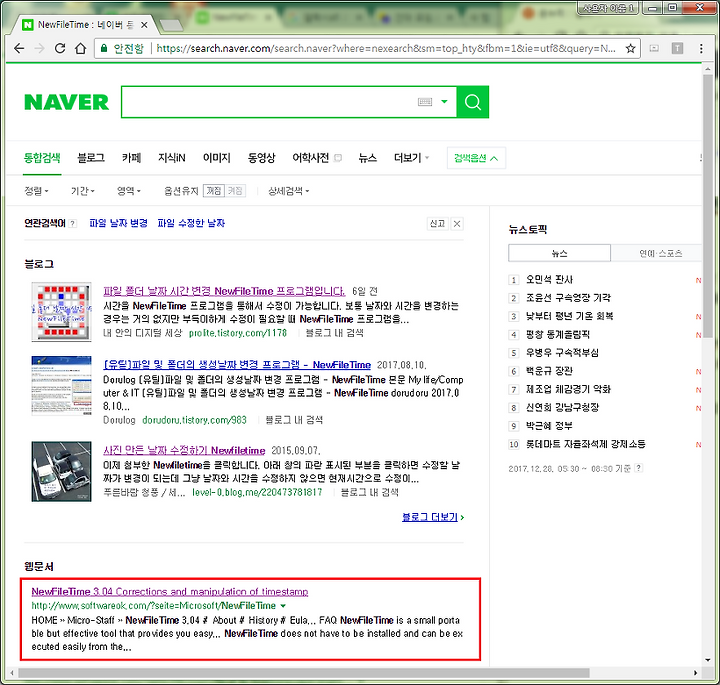
Task: Switch to the 이미지 tab
Action: click(217, 158)
